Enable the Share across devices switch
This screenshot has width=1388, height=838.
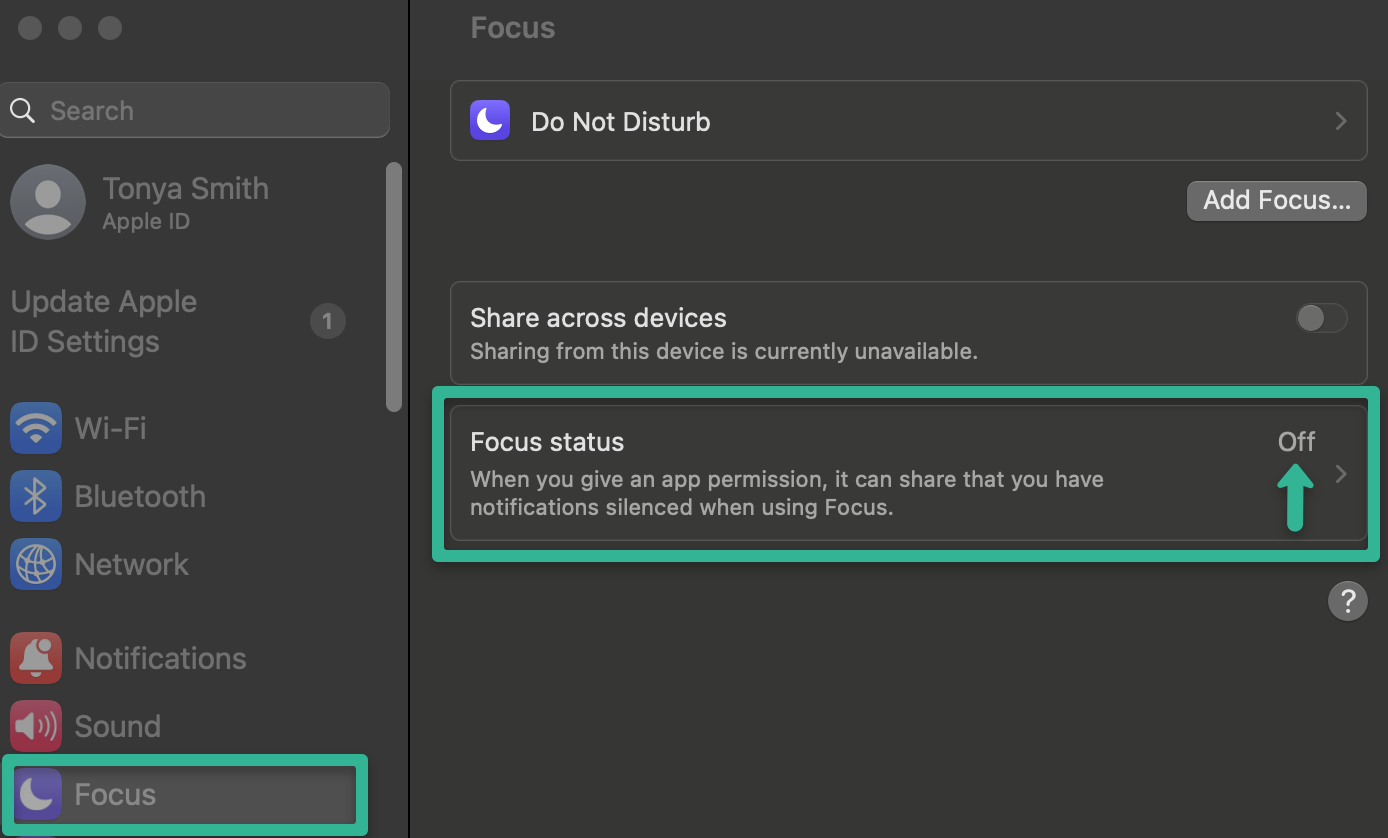pos(1321,317)
